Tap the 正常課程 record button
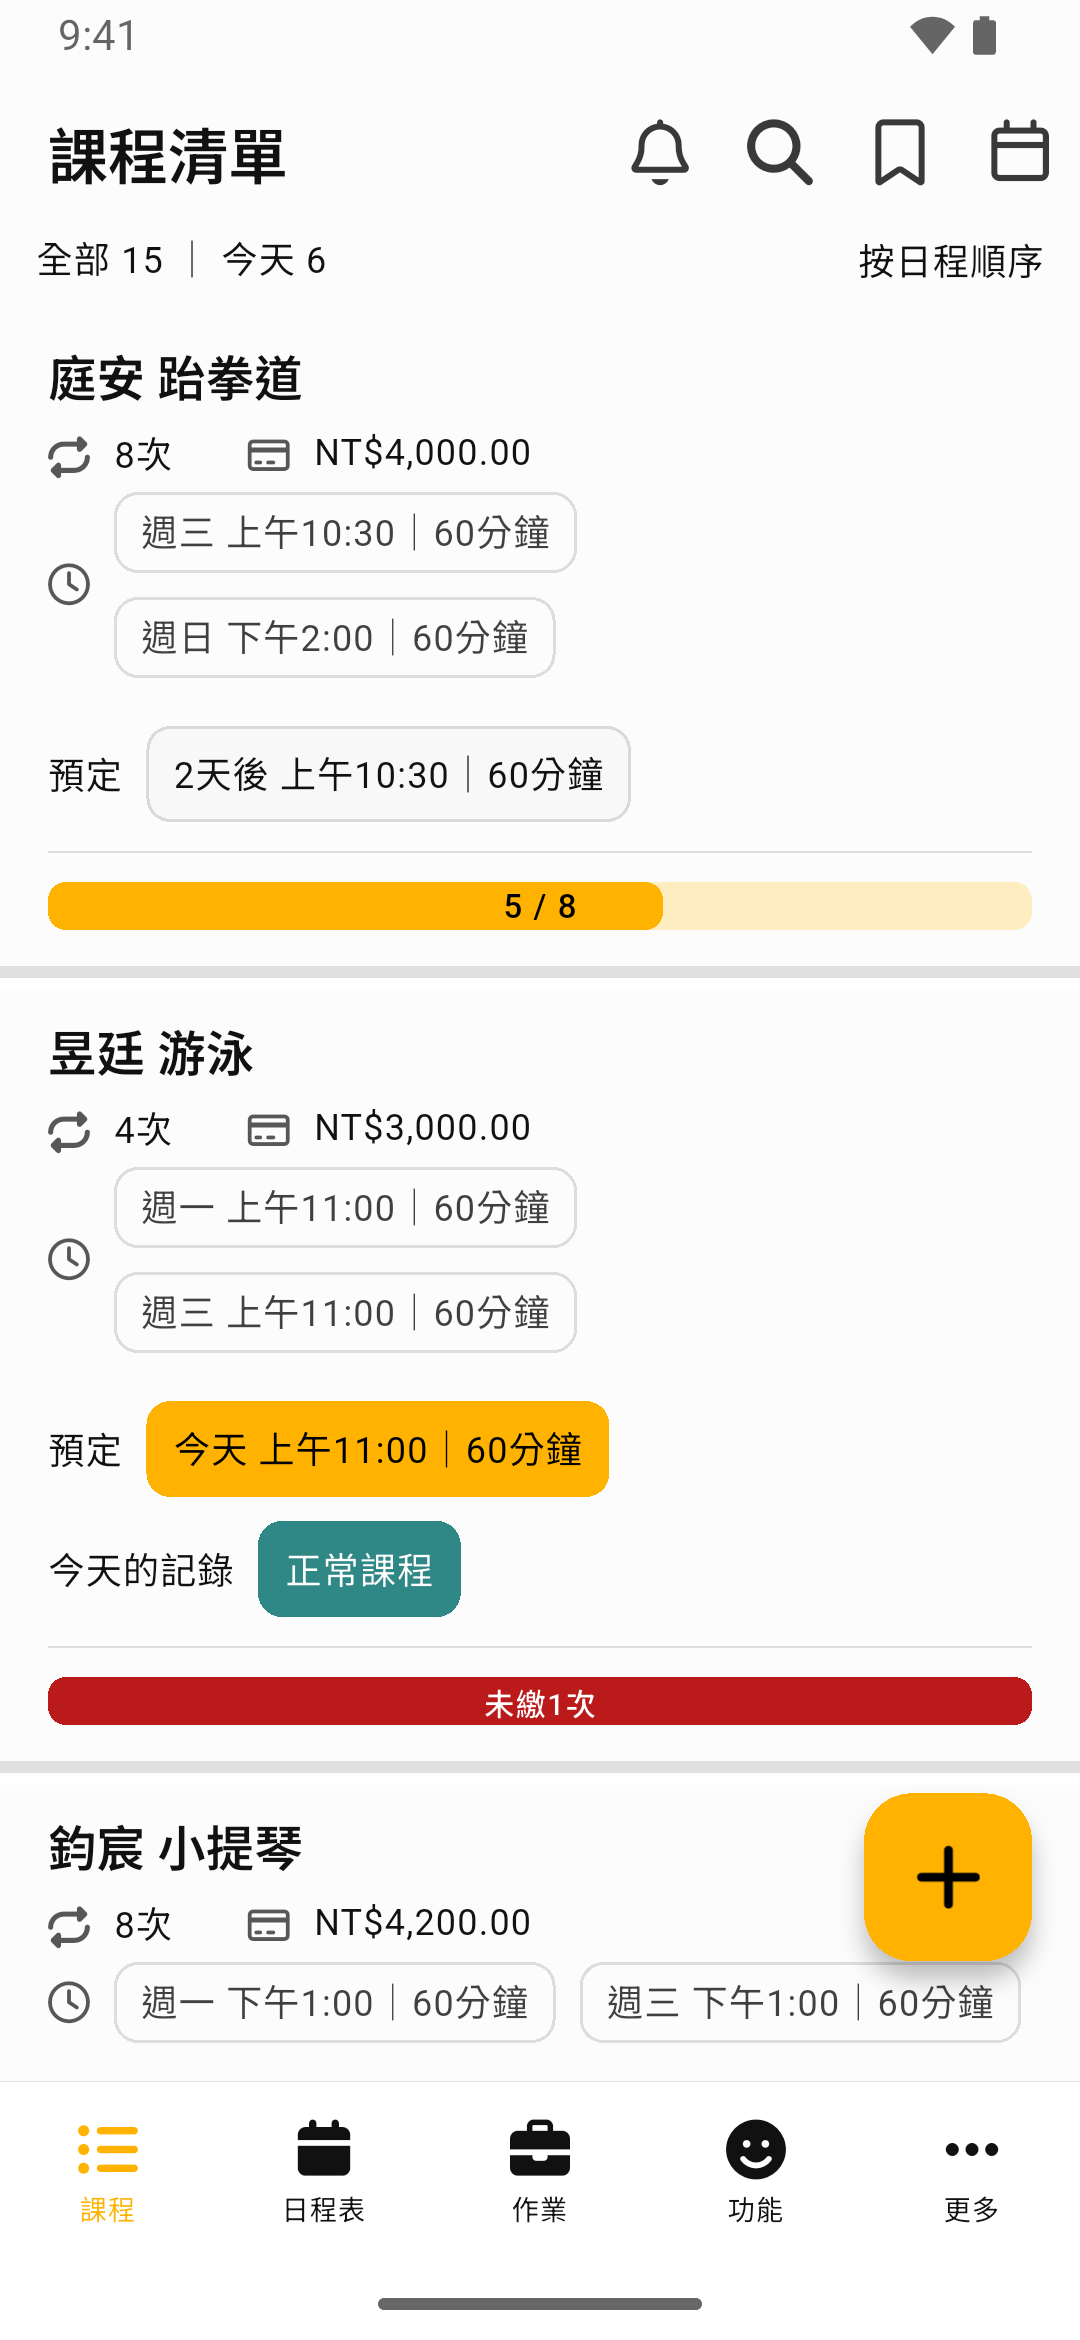 (x=359, y=1569)
